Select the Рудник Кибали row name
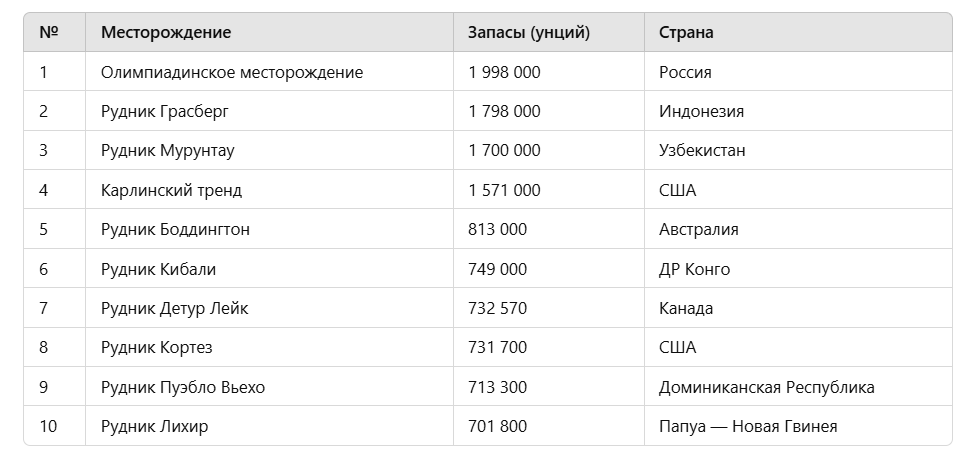The image size is (975, 452). tap(158, 269)
